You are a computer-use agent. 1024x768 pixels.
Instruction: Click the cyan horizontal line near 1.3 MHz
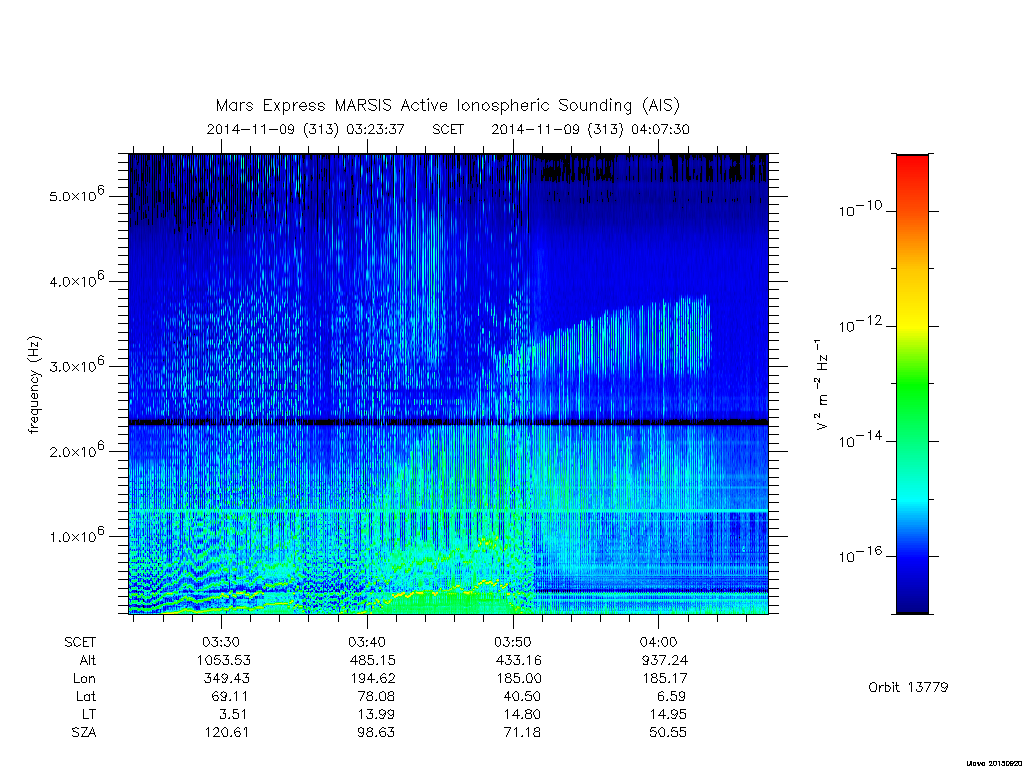(x=448, y=511)
